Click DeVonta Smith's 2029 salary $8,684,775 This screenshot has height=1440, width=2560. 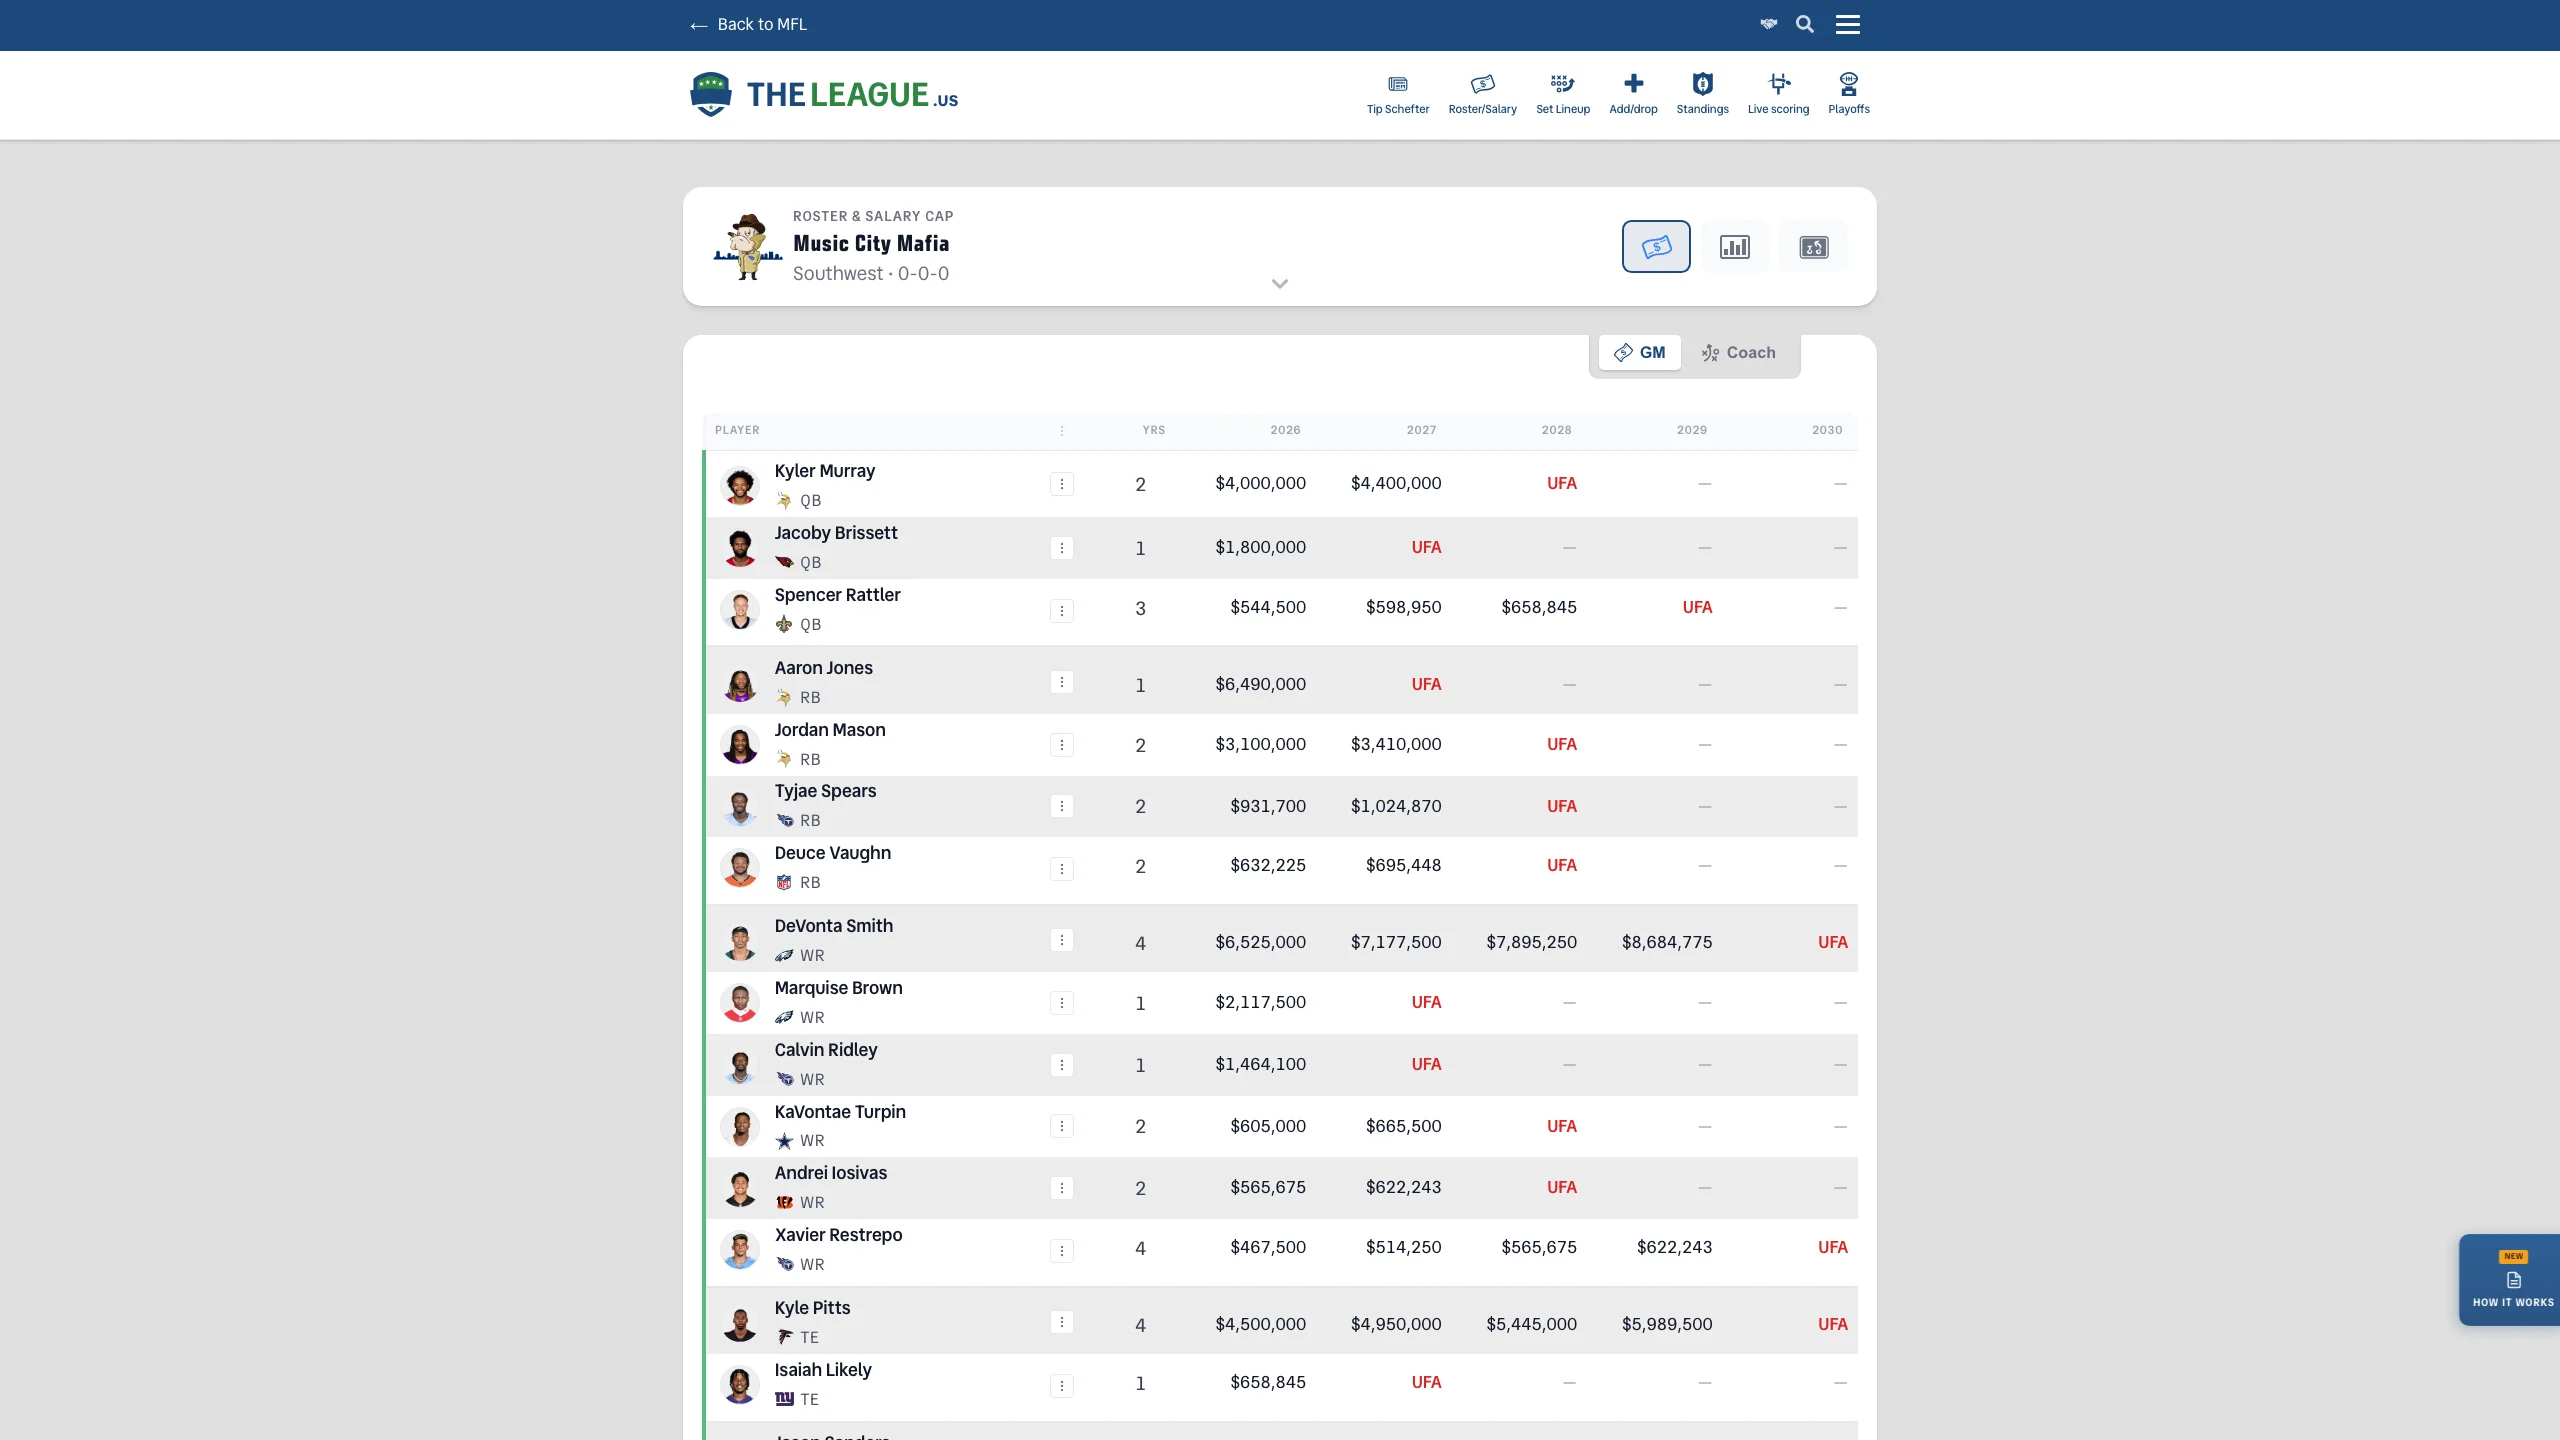coord(1667,942)
